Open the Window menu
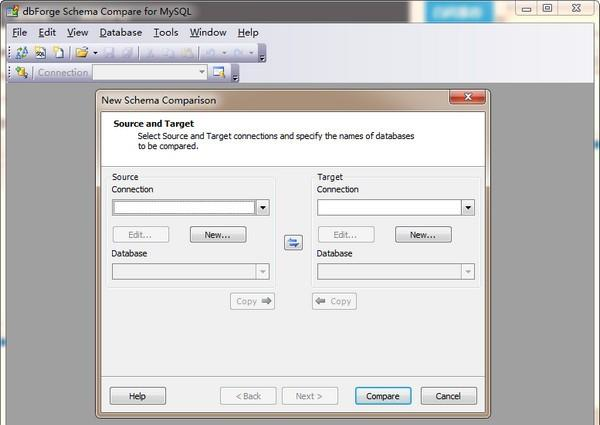Viewport: 600px width, 425px height. pos(208,33)
